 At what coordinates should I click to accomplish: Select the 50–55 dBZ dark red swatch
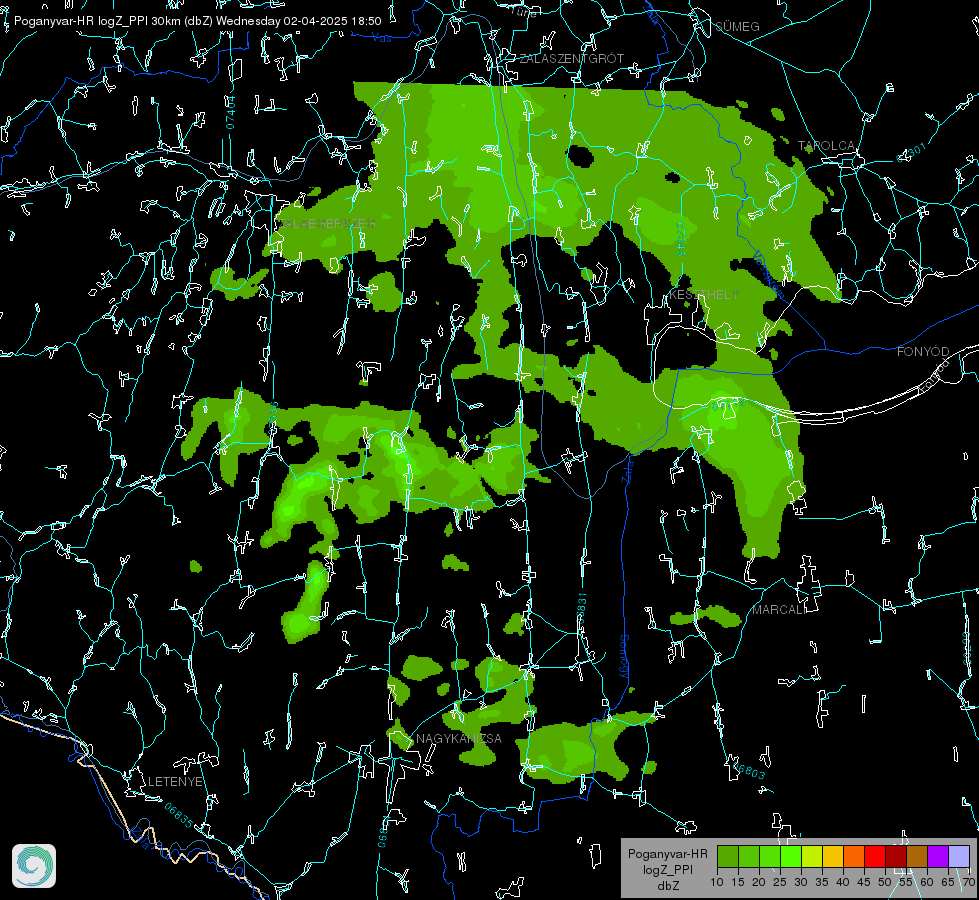pos(895,856)
